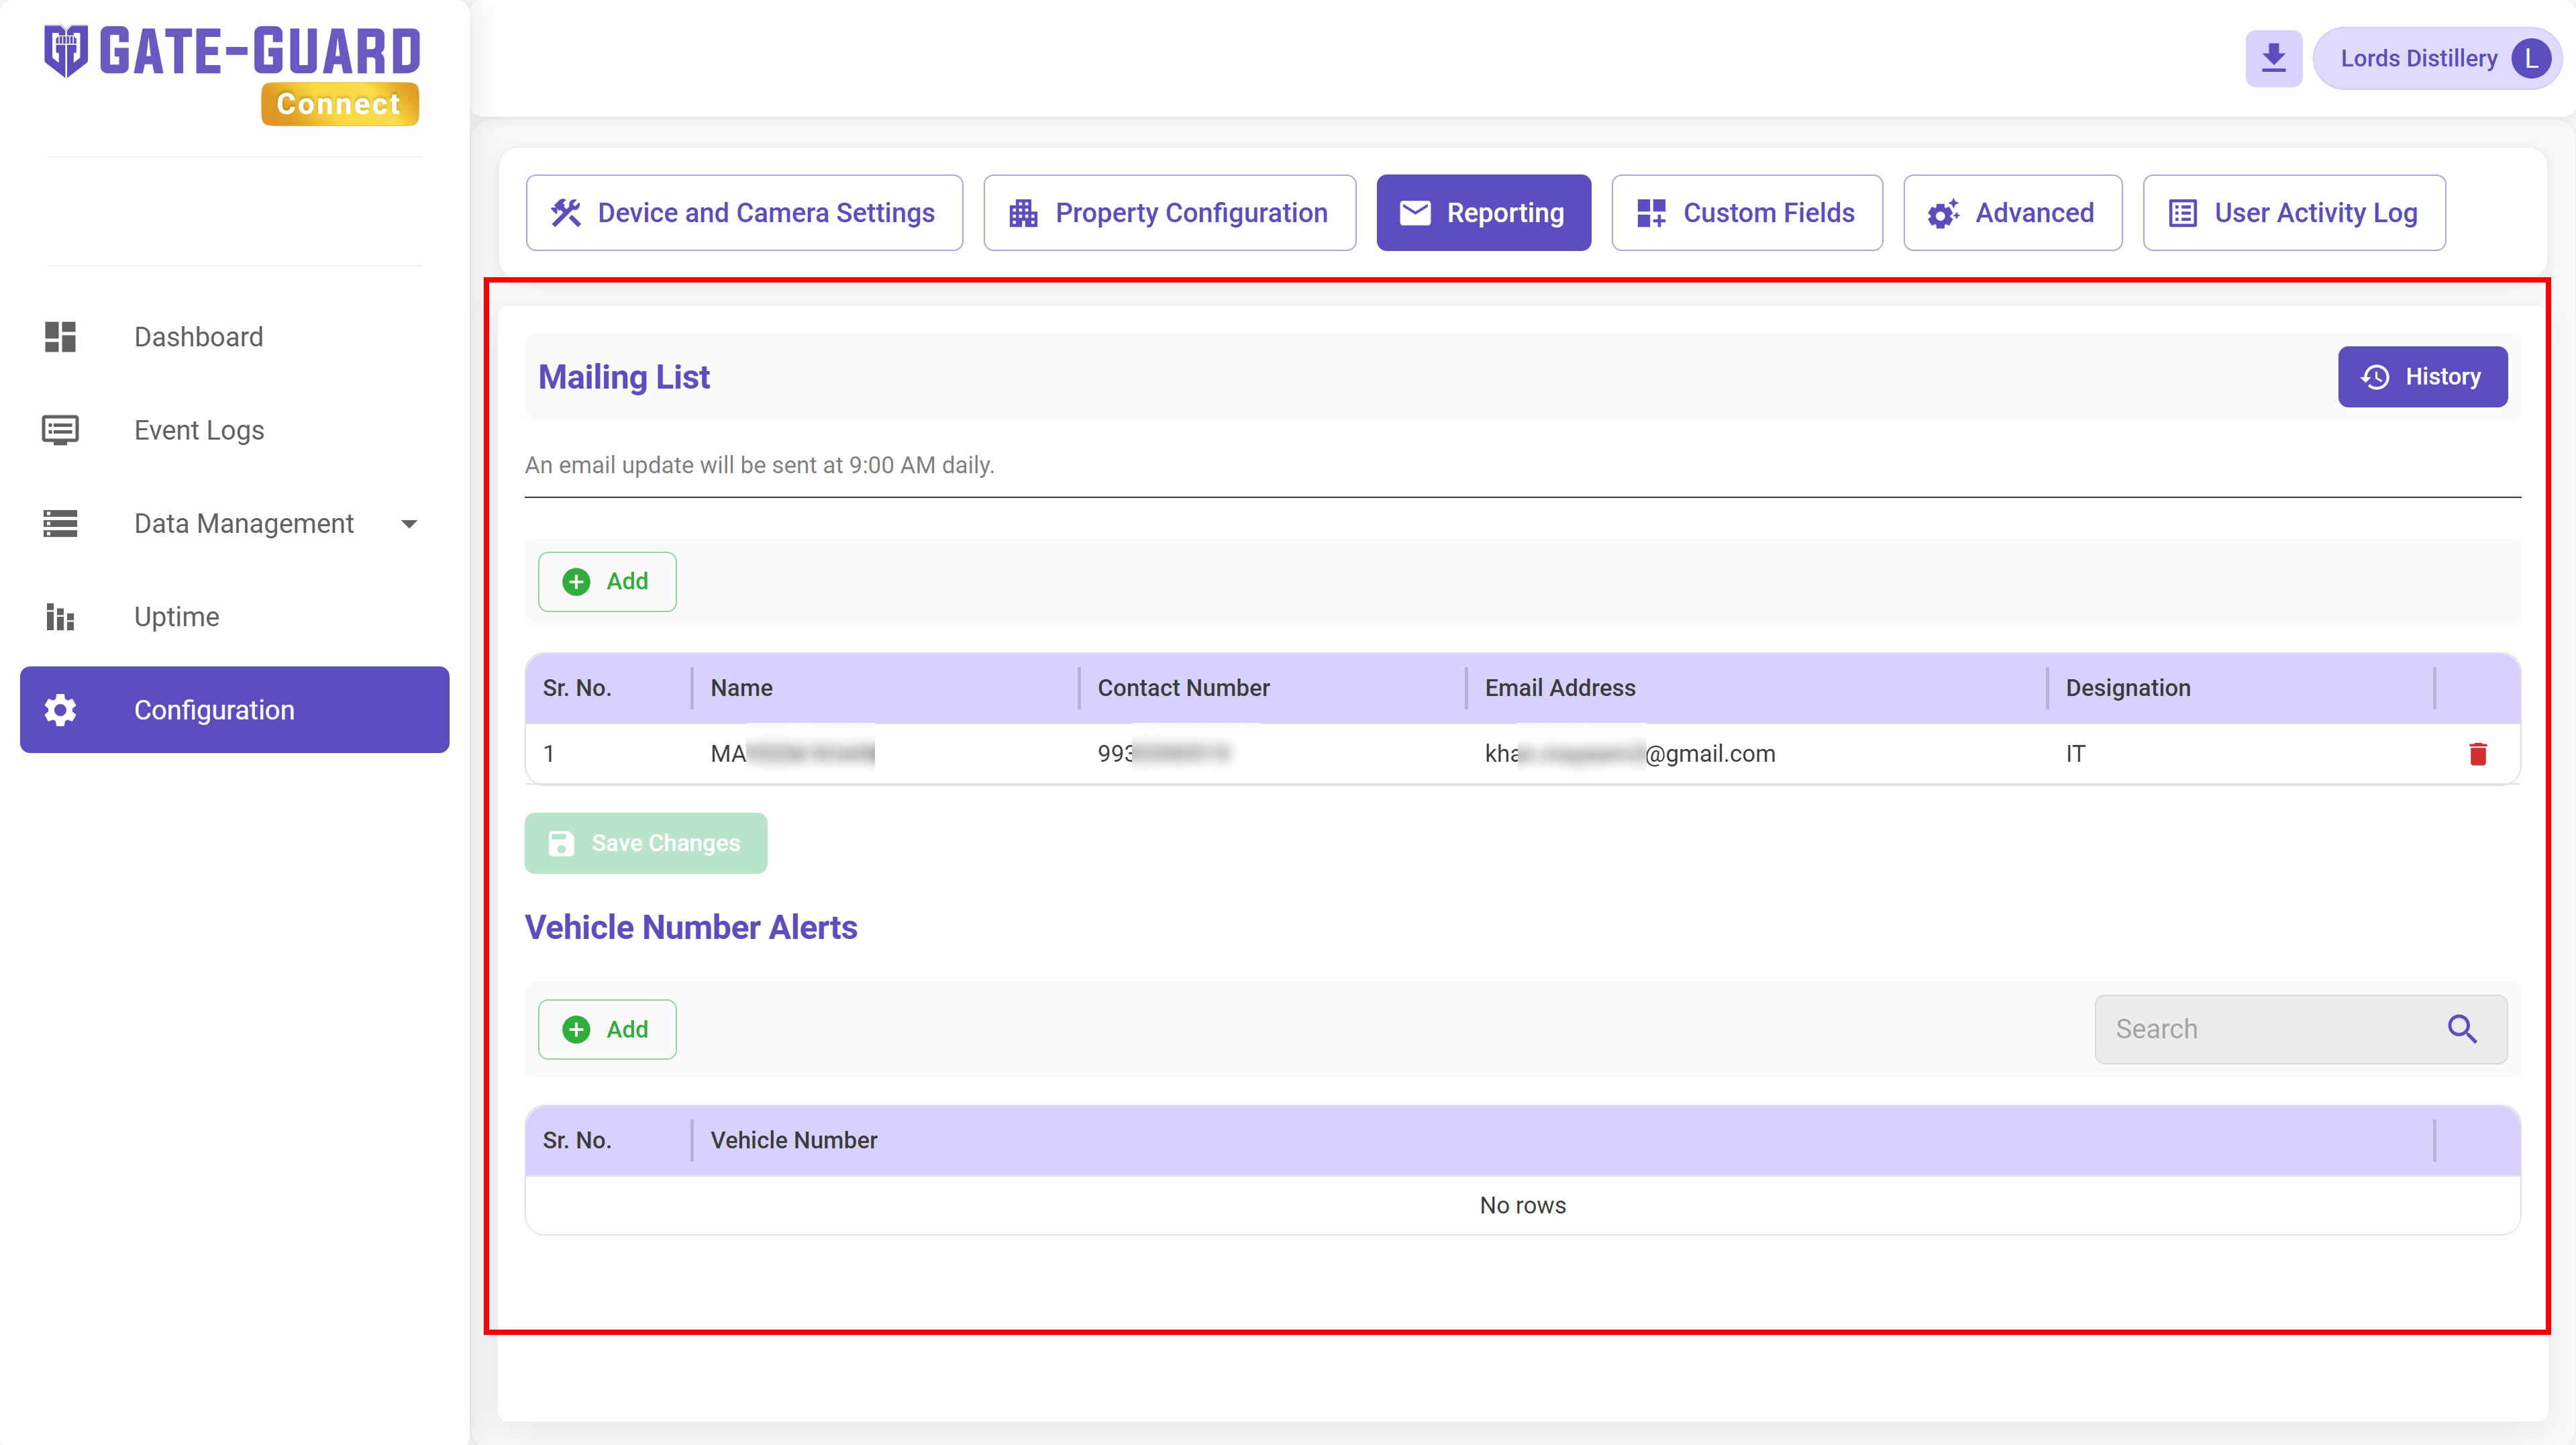Click Save Changes button

click(646, 843)
